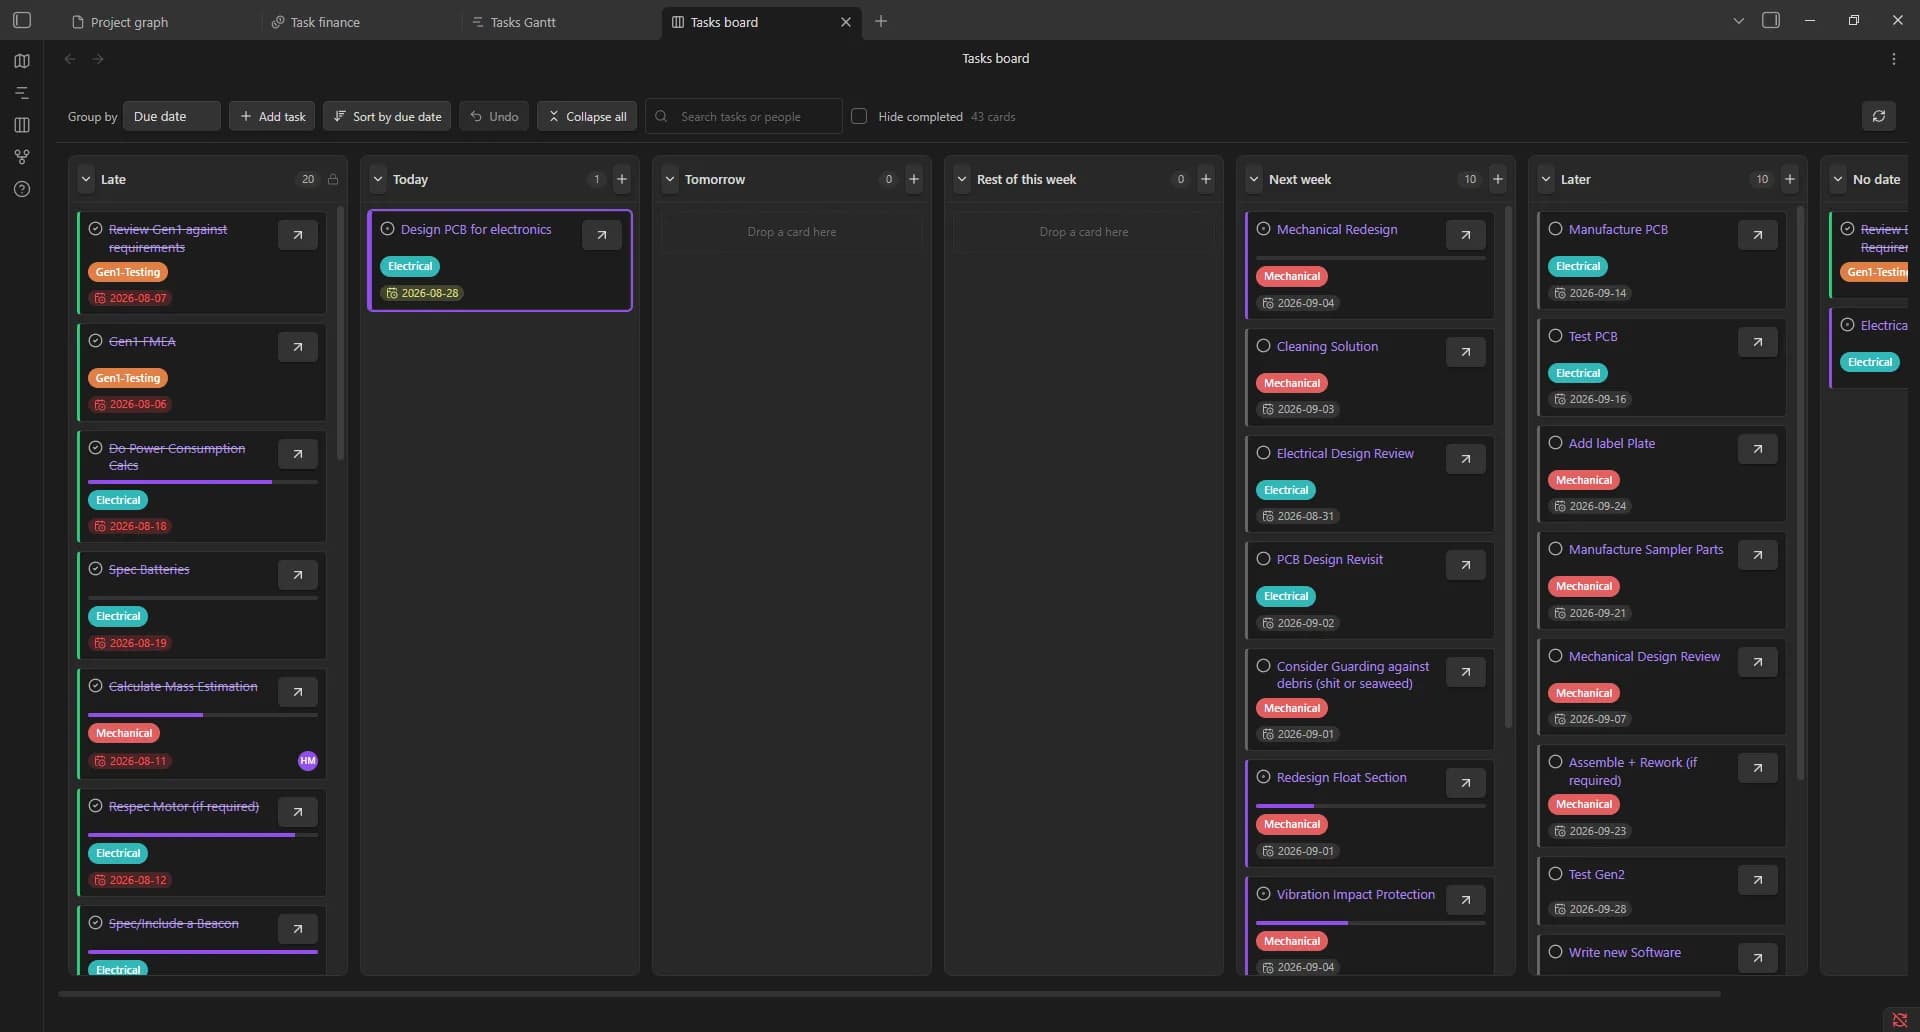
Task: Open the branch graph icon in ribbon
Action: tap(22, 157)
